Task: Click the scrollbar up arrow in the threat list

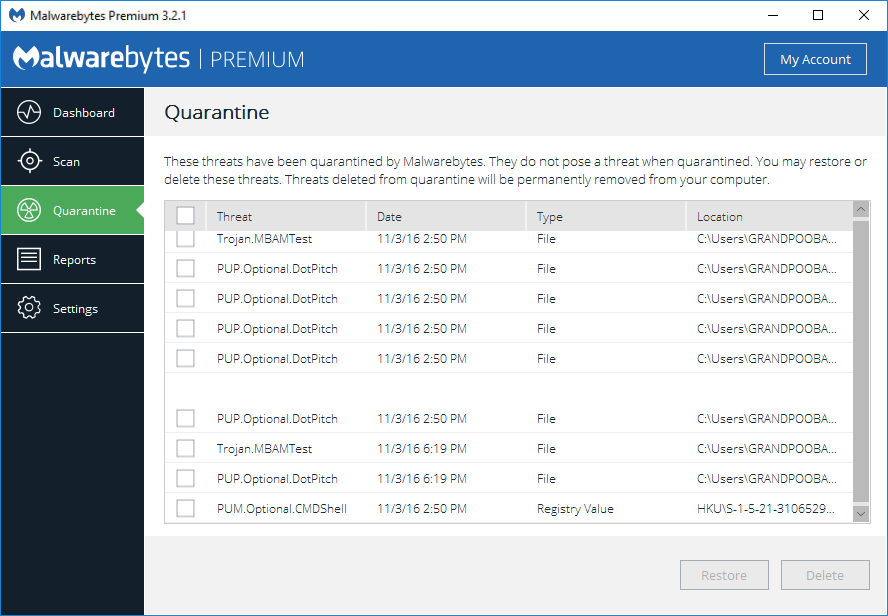Action: pyautogui.click(x=861, y=209)
